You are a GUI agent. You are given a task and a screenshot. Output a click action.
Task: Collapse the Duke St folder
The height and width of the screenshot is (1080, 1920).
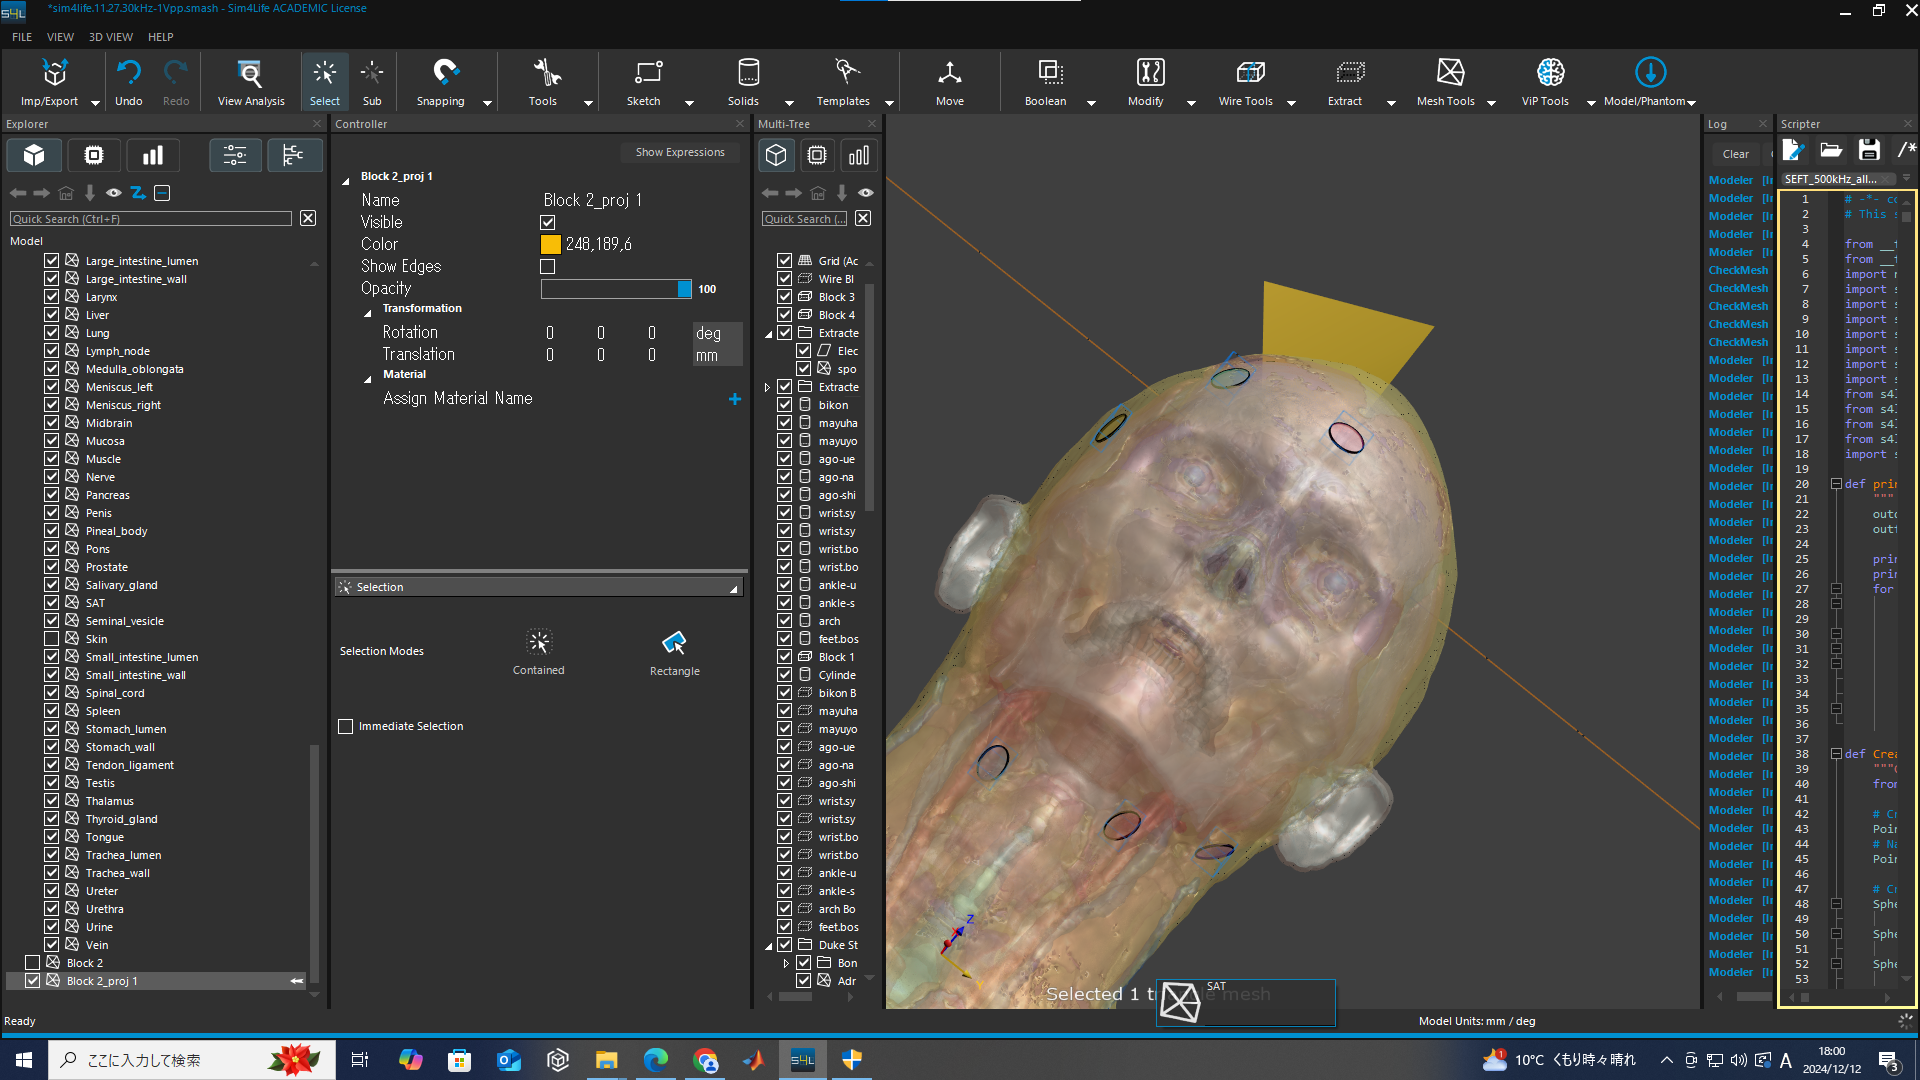point(768,946)
